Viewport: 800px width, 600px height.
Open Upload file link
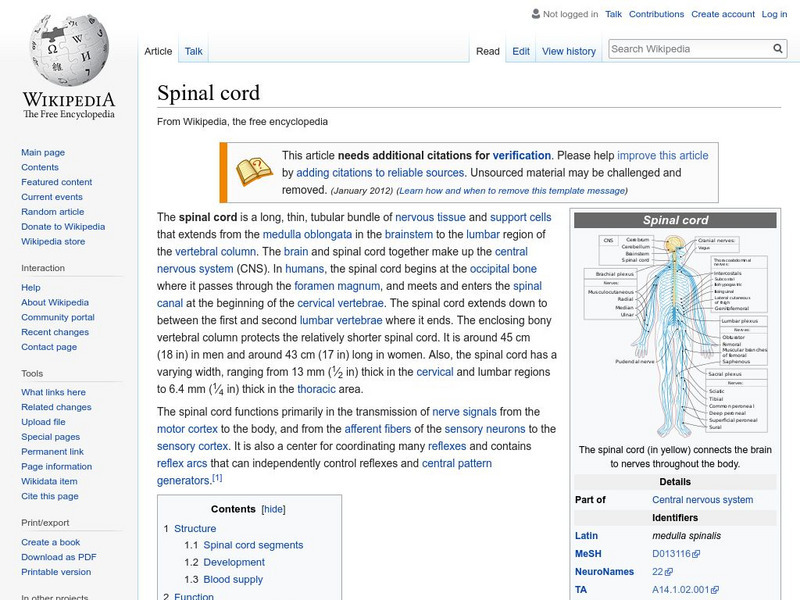pyautogui.click(x=43, y=421)
